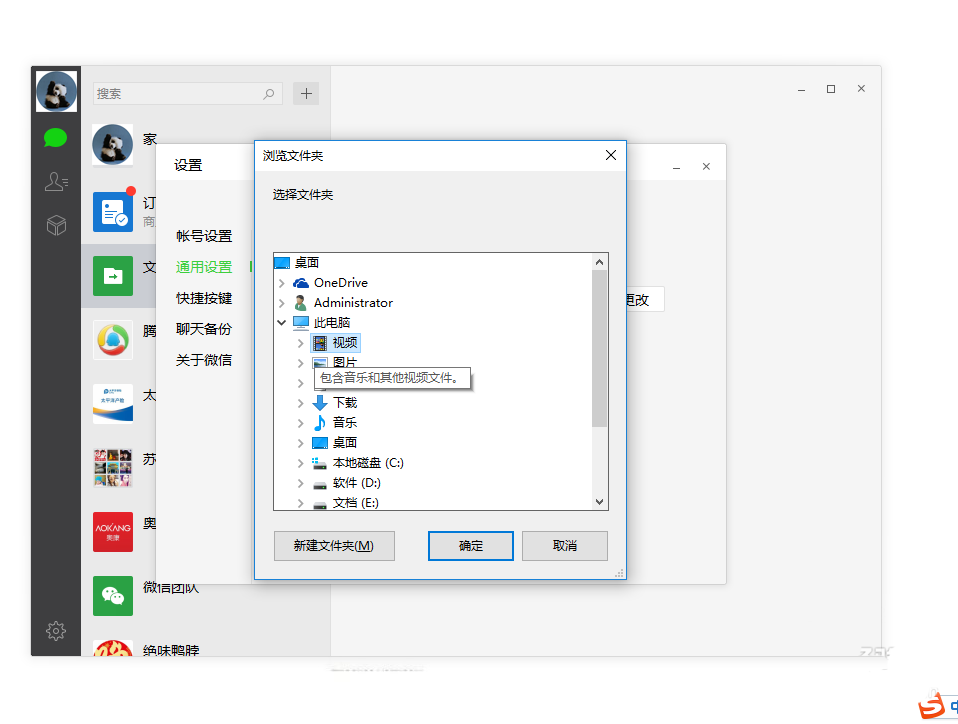Collapse the 此电脑 tree node
Screen dimensions: 958x724
tap(283, 322)
